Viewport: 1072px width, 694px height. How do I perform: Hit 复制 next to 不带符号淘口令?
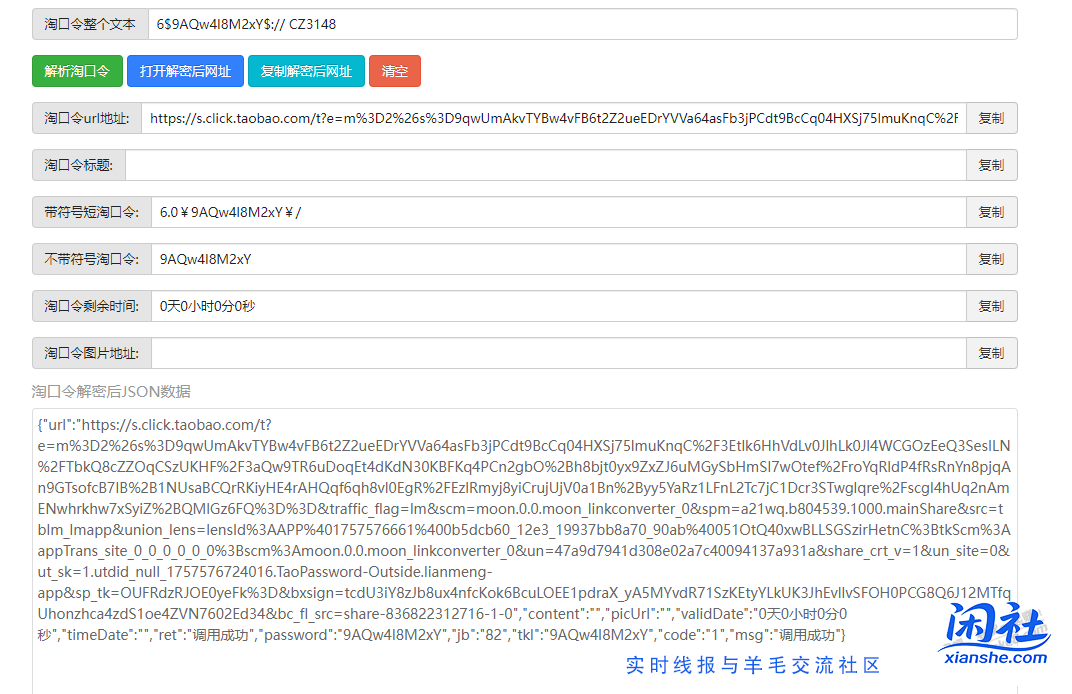(991, 259)
